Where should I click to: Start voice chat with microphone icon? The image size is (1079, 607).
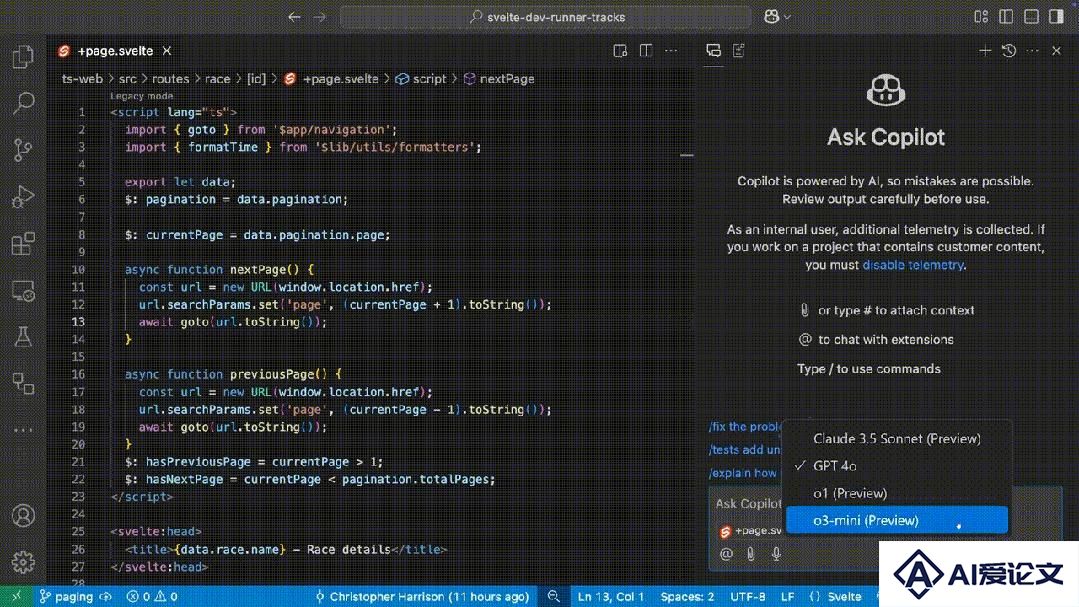pos(776,554)
